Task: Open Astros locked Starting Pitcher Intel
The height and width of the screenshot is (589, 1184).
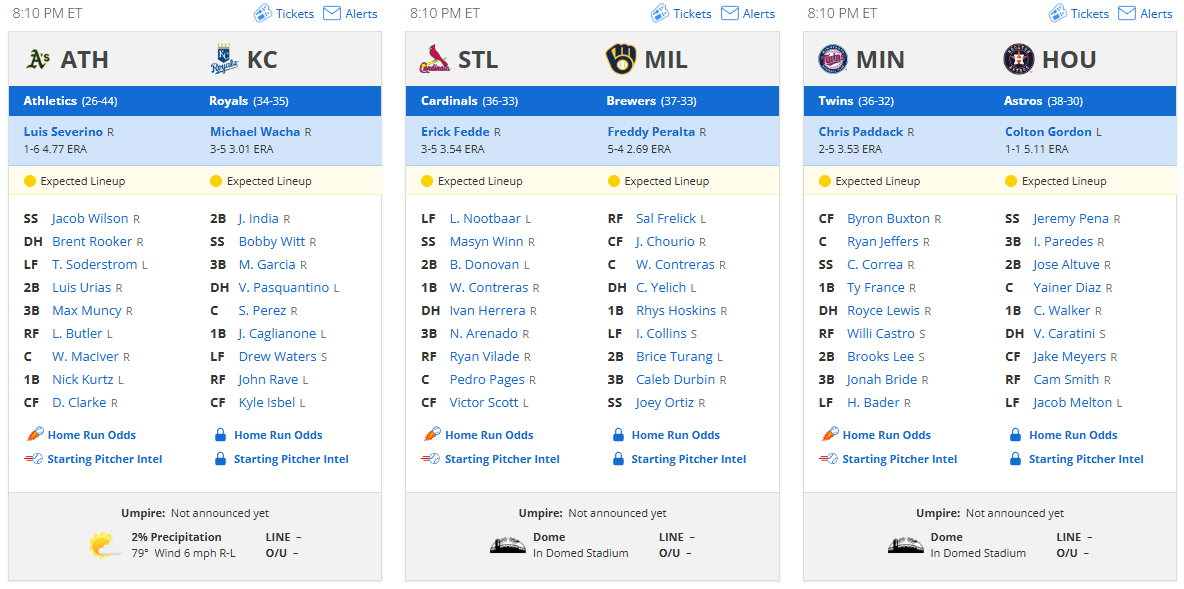Action: coord(1086,459)
